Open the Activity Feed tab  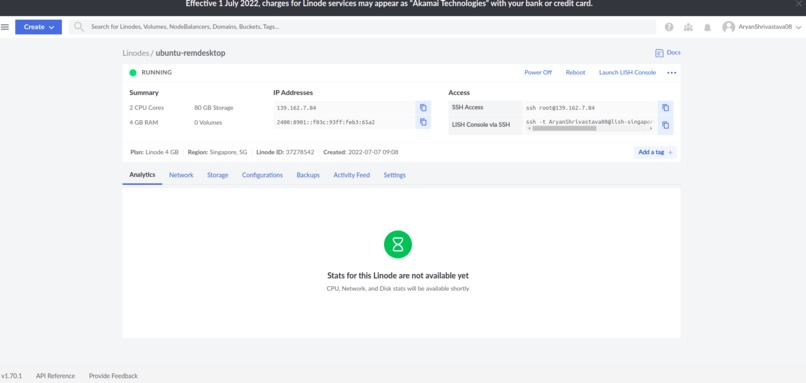pyautogui.click(x=352, y=175)
